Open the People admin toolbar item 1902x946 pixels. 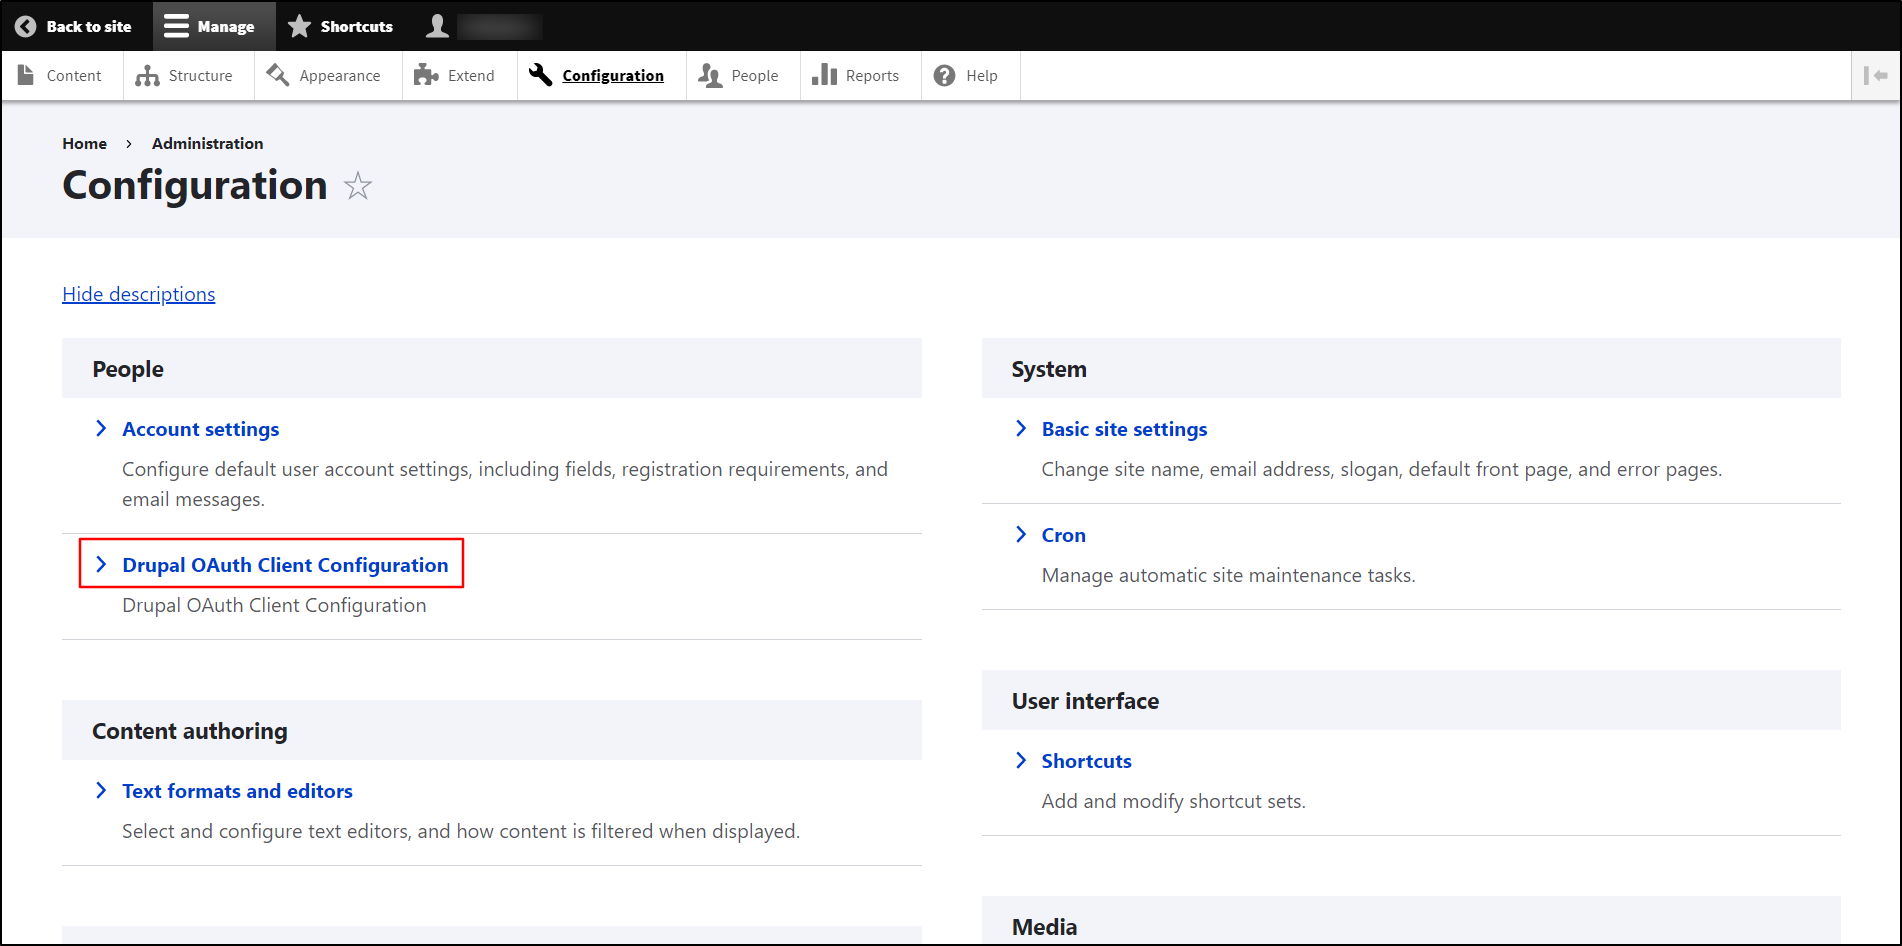[x=740, y=76]
